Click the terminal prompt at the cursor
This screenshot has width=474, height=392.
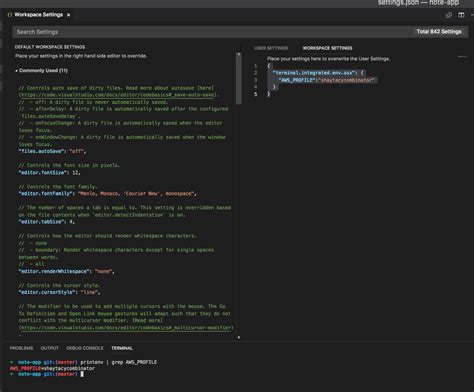(x=82, y=374)
